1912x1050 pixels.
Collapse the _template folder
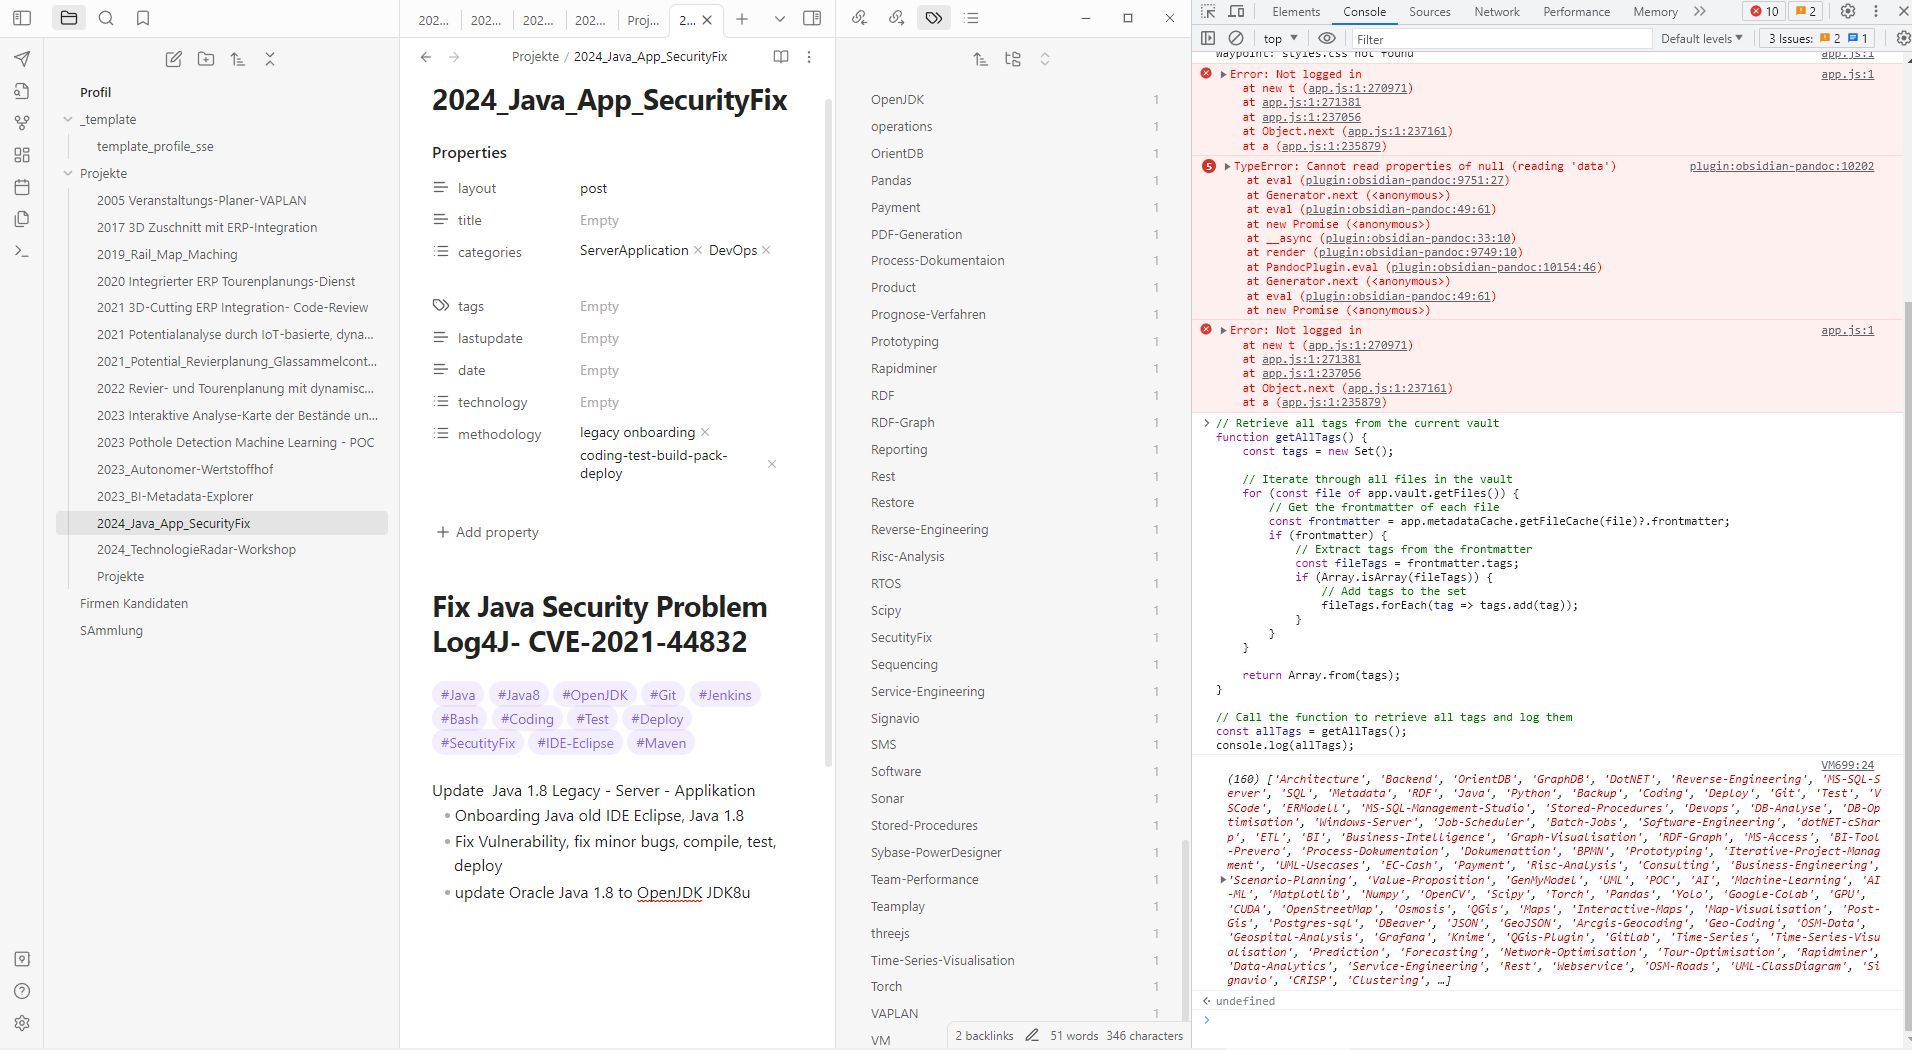68,119
